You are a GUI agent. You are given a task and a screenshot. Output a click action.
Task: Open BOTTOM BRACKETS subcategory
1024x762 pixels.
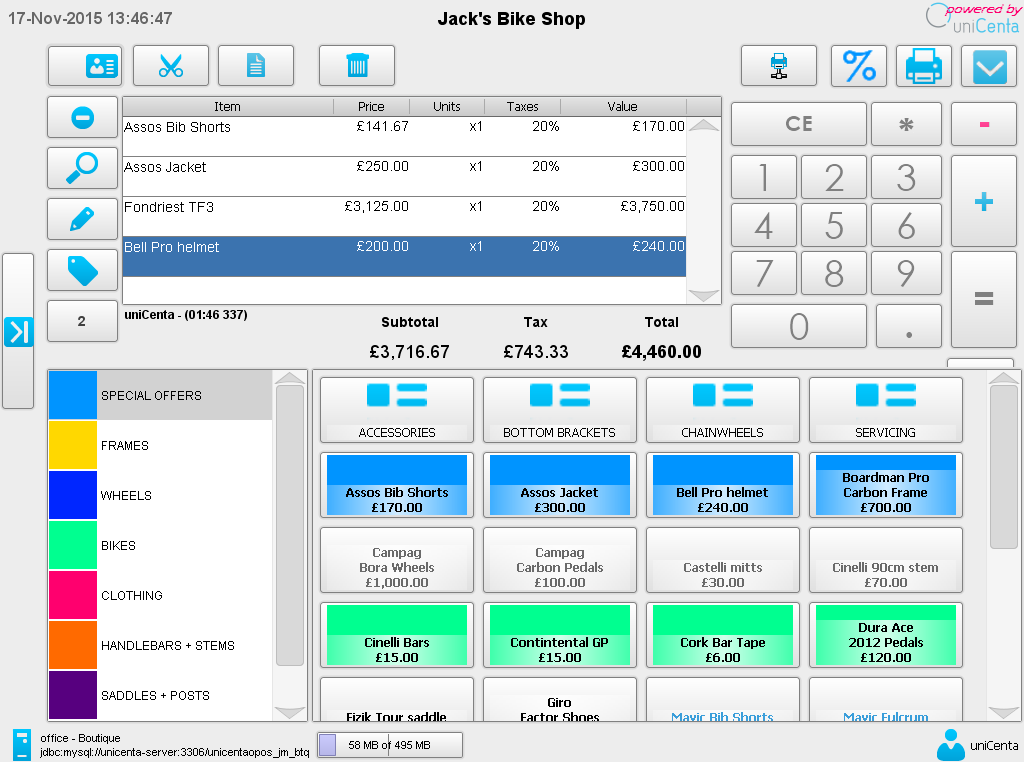tap(560, 410)
